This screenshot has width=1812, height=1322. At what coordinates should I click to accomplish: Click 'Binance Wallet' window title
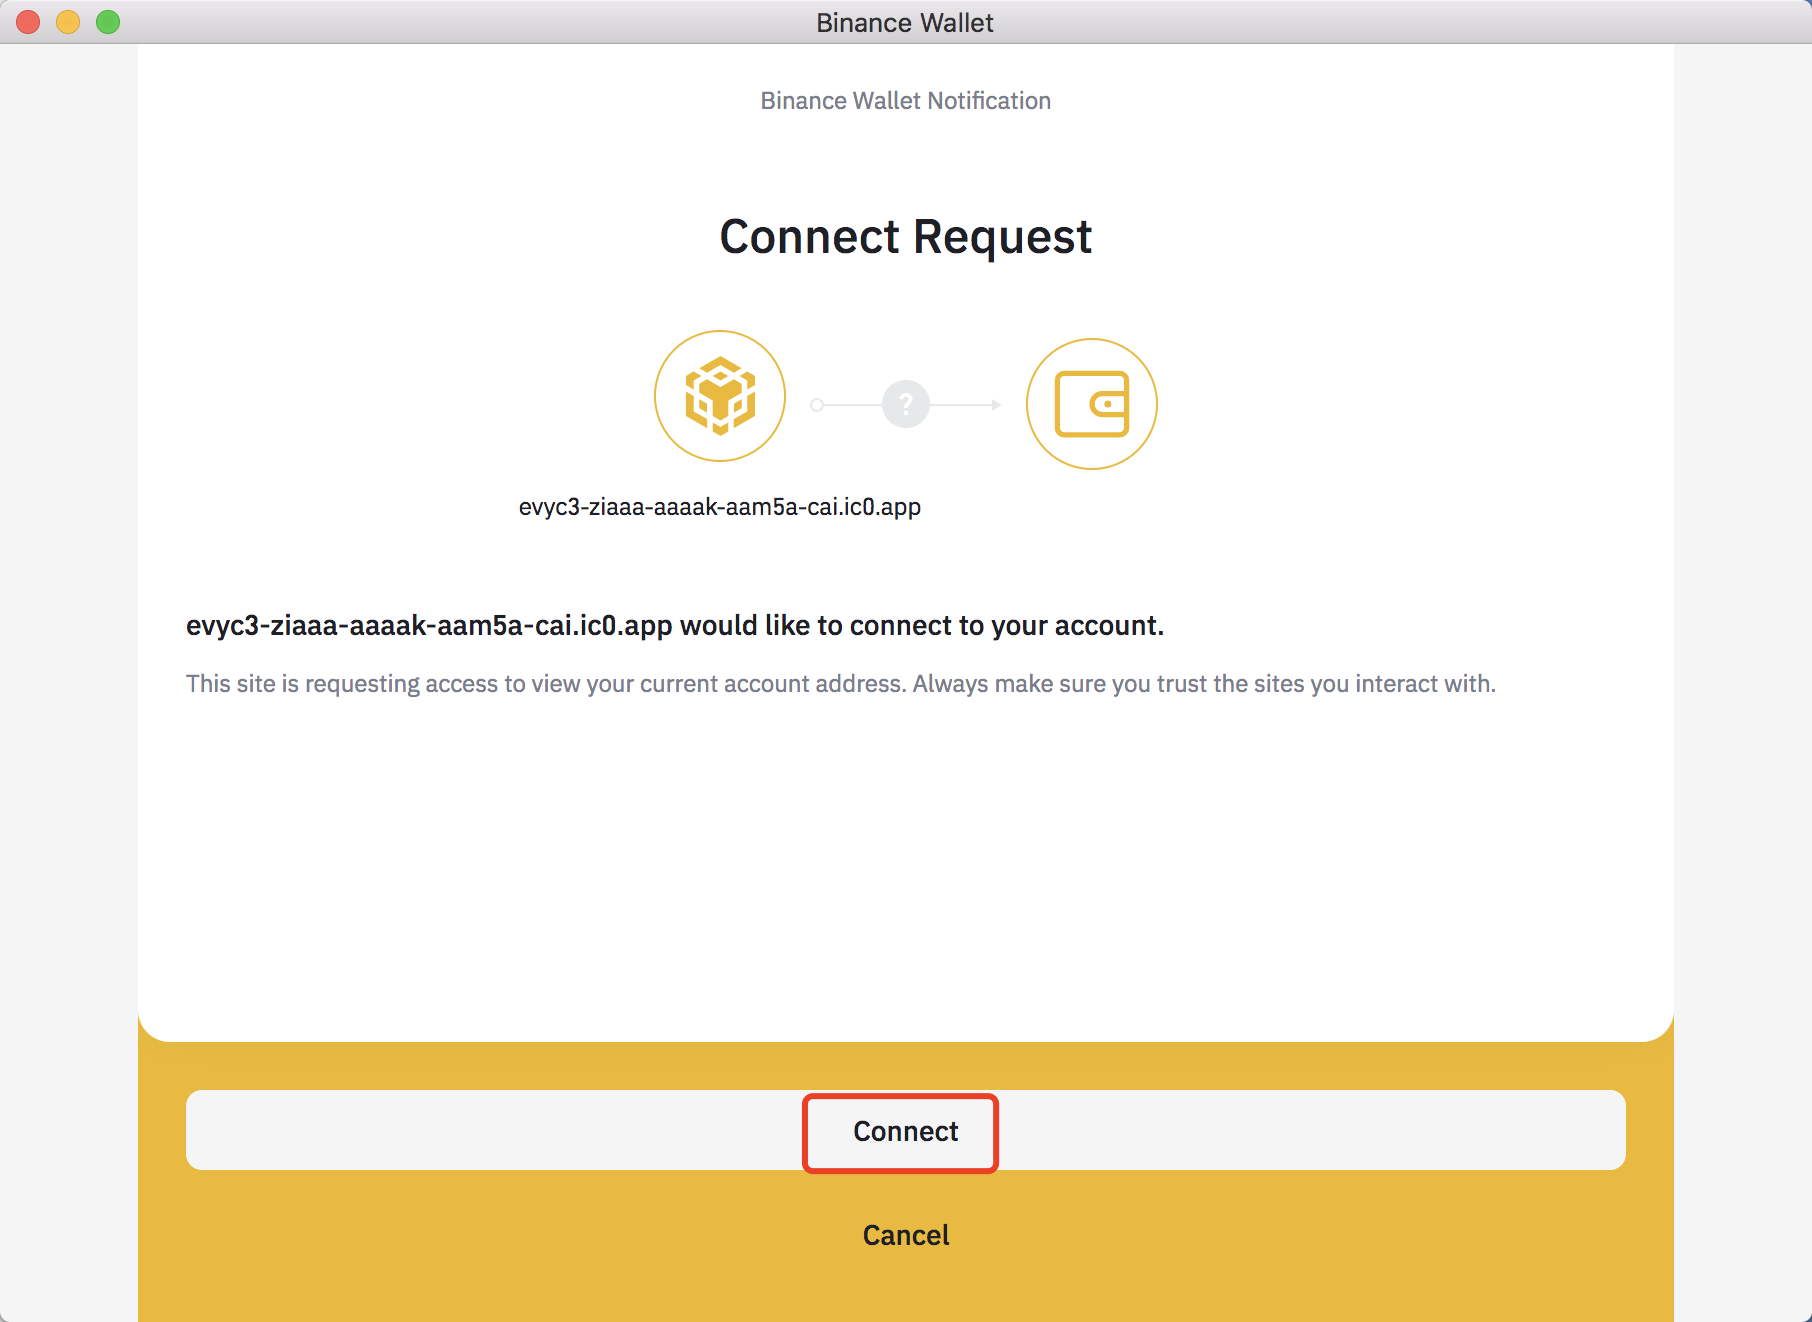click(x=905, y=23)
